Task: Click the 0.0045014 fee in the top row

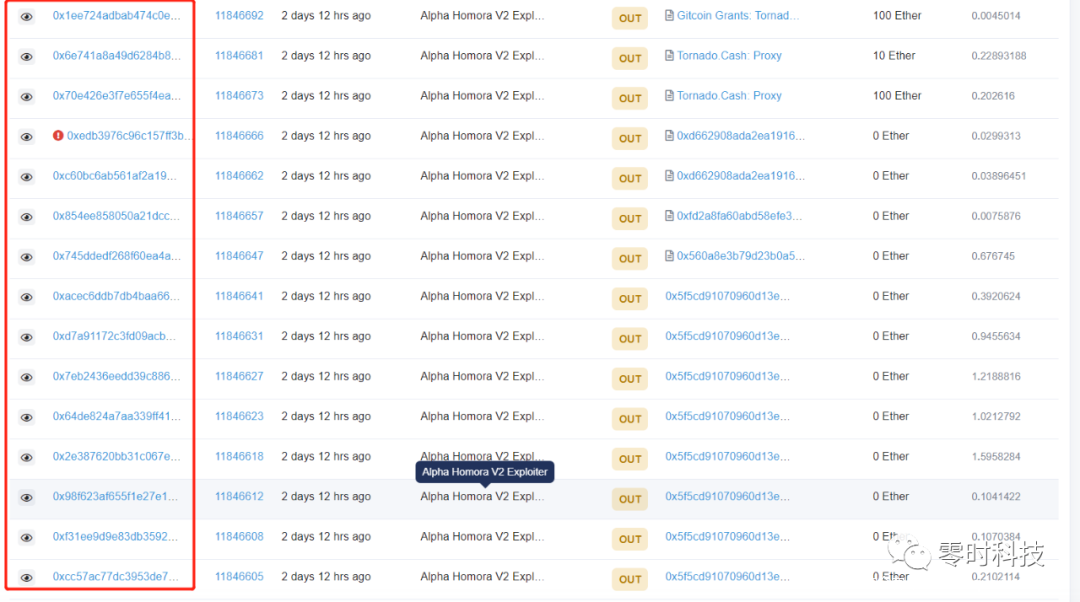Action: (x=996, y=15)
